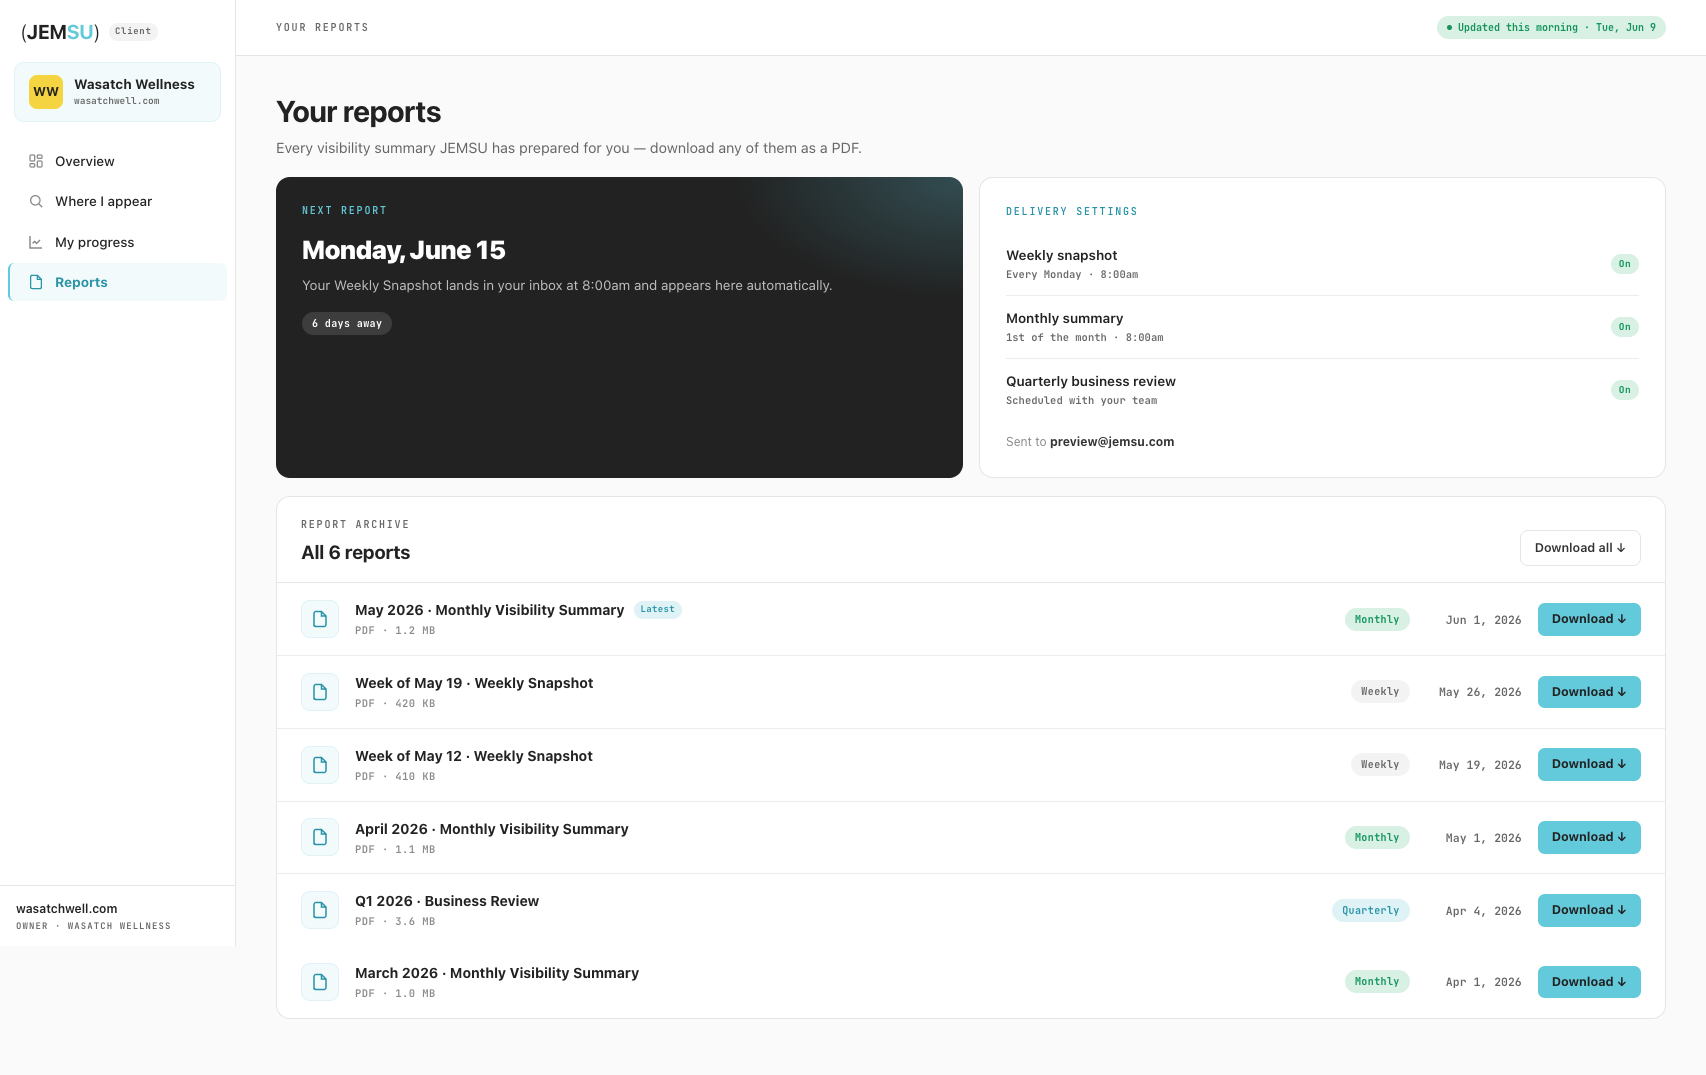Click the Updated this morning status pill

coord(1551,28)
